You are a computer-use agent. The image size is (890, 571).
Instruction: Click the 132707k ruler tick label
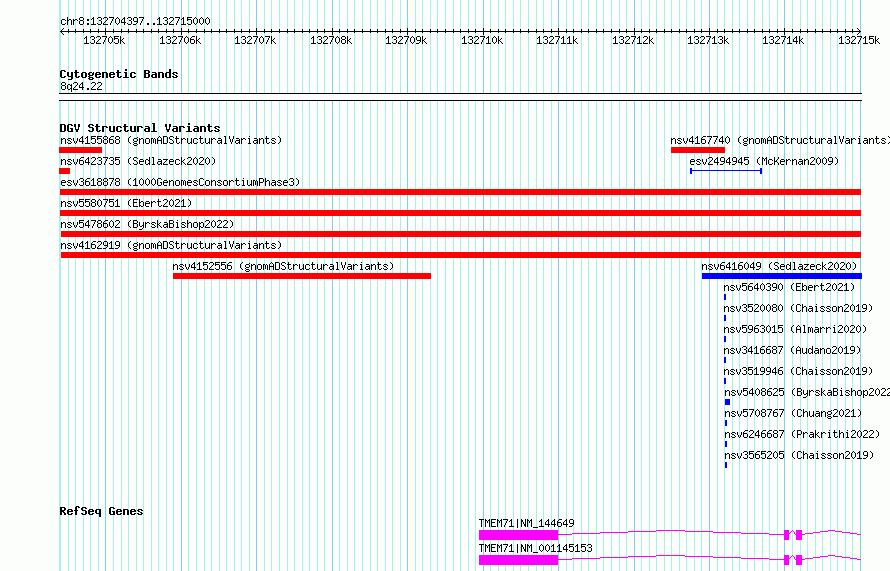(x=255, y=40)
